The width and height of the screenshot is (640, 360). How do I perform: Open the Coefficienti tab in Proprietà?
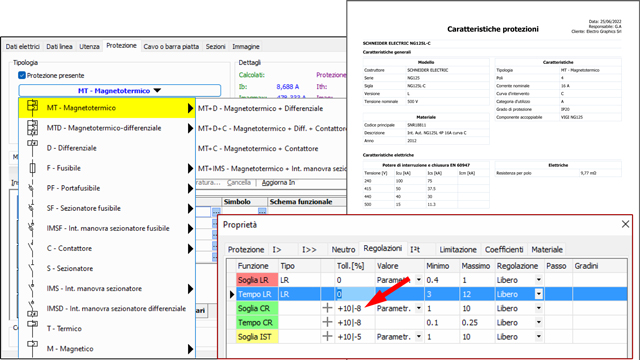point(504,249)
